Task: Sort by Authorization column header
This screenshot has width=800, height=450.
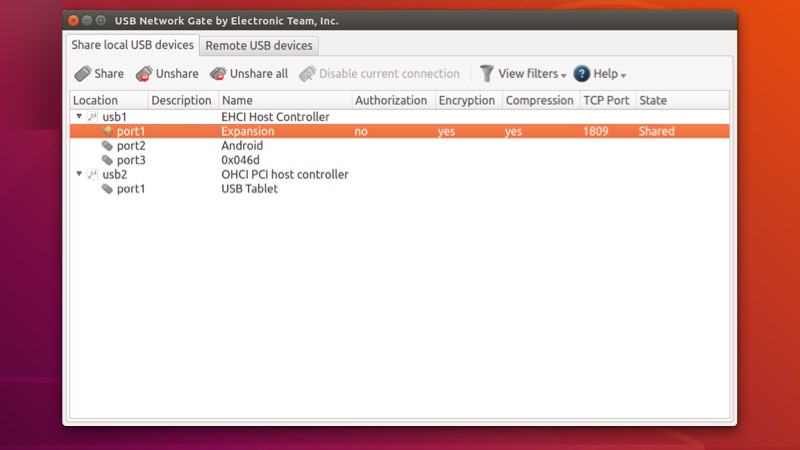Action: [x=393, y=100]
